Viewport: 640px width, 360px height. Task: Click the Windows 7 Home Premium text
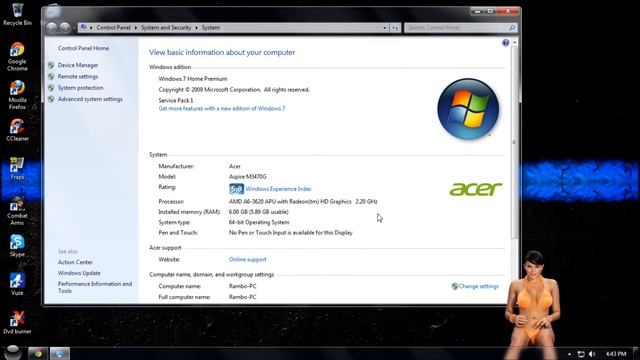pos(193,79)
